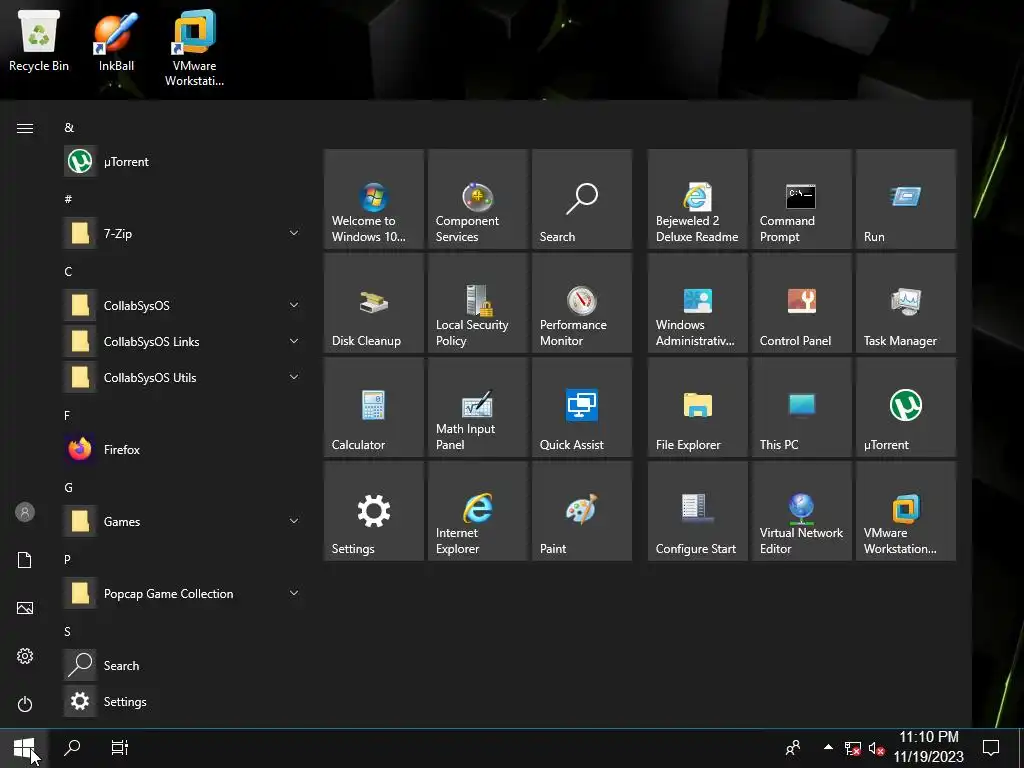
Task: Open Pictures from the Start side rail
Action: click(x=25, y=608)
